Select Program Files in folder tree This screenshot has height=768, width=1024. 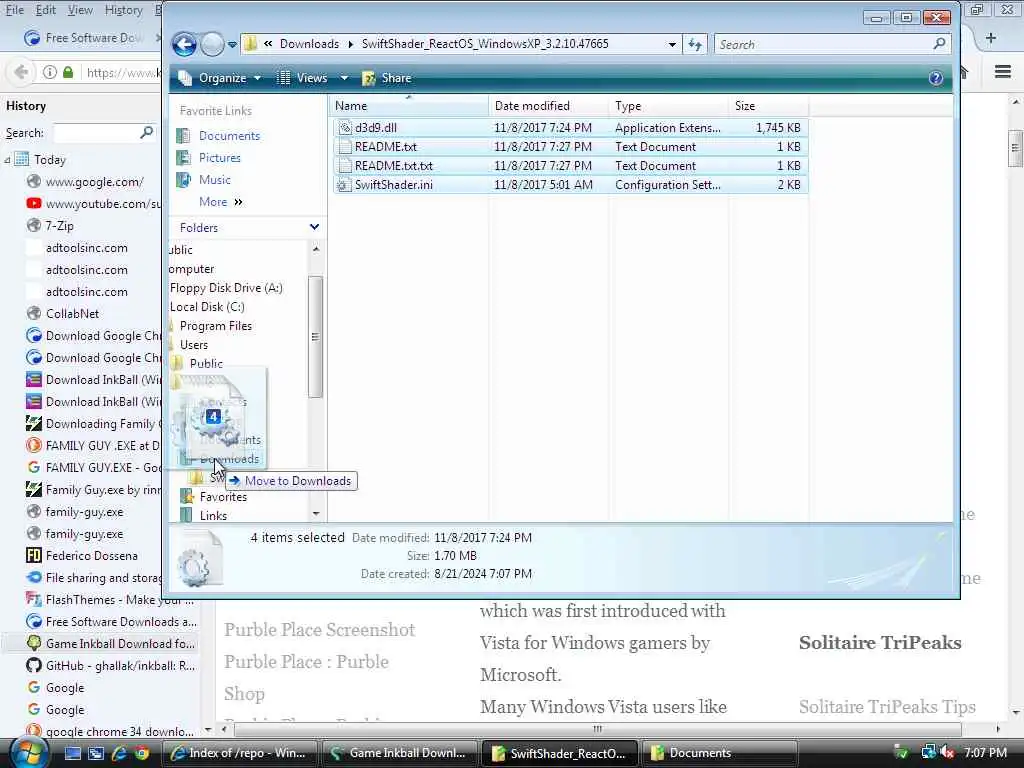tap(216, 326)
